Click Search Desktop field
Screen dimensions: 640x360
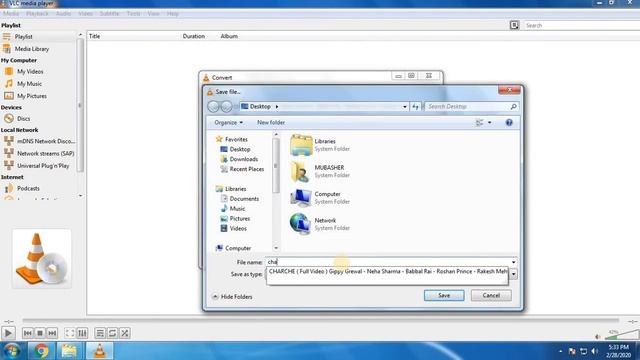[472, 107]
